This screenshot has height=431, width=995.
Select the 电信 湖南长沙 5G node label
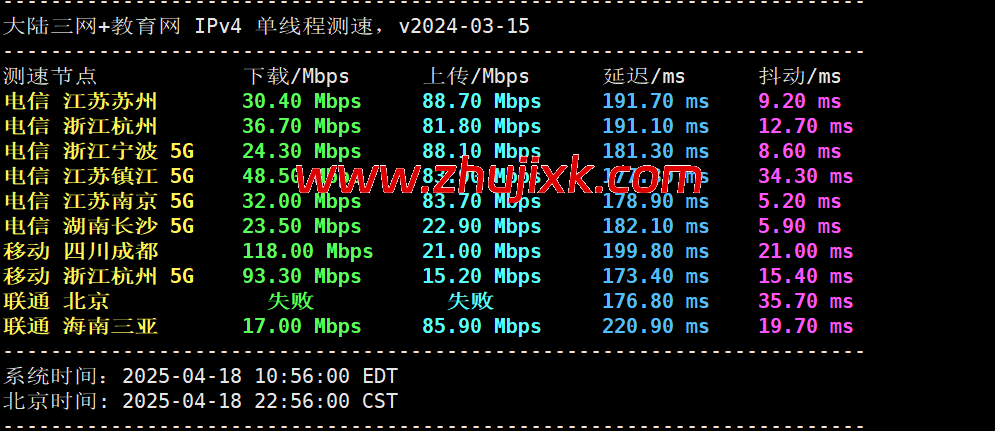(x=99, y=226)
